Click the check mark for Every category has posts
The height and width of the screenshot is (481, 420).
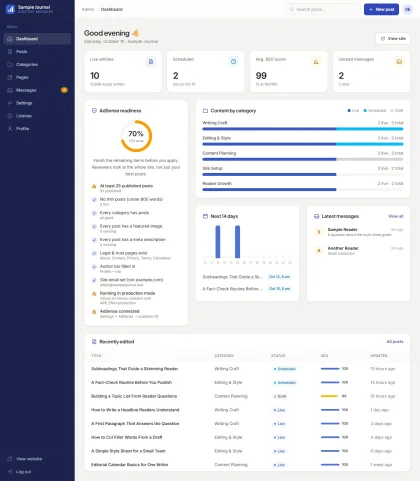point(94,213)
